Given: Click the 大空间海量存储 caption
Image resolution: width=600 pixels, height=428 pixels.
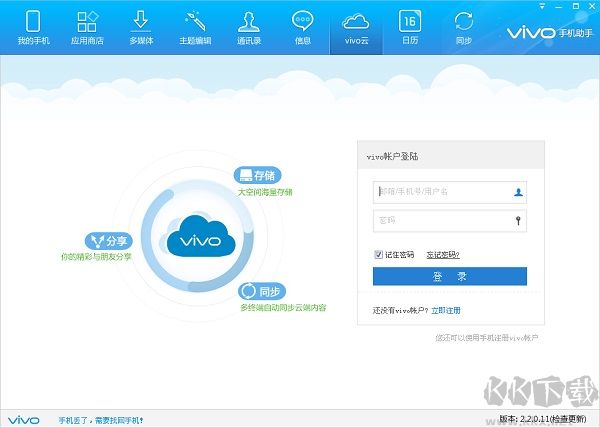Looking at the screenshot, I should point(265,192).
